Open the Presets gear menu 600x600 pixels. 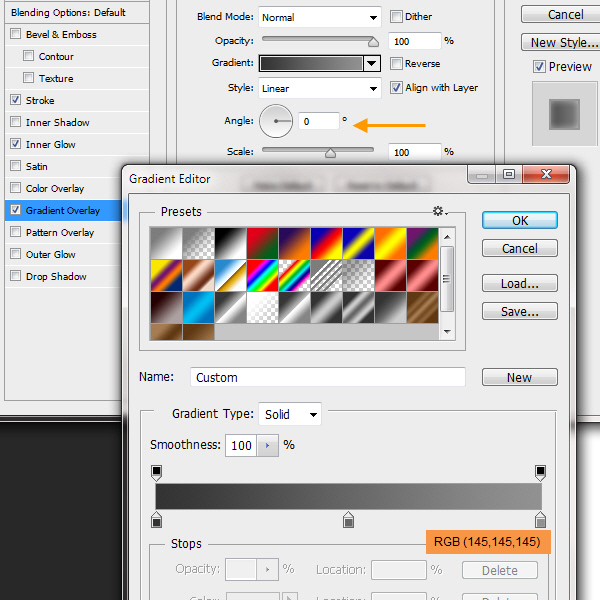[x=438, y=211]
